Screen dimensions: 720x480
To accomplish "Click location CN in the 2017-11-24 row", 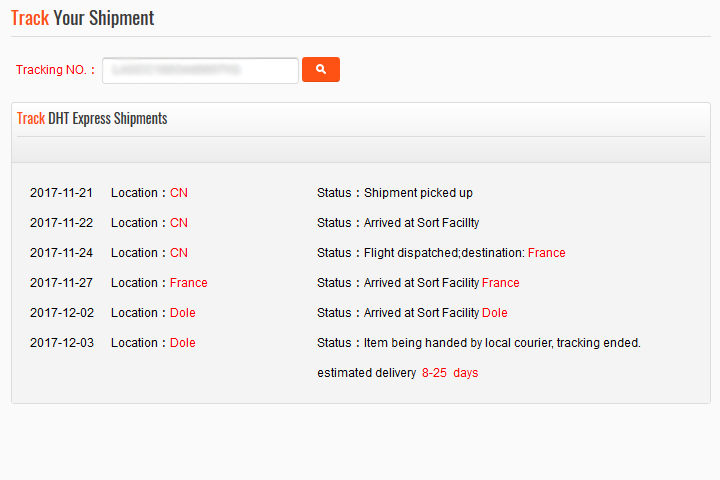I will [179, 253].
